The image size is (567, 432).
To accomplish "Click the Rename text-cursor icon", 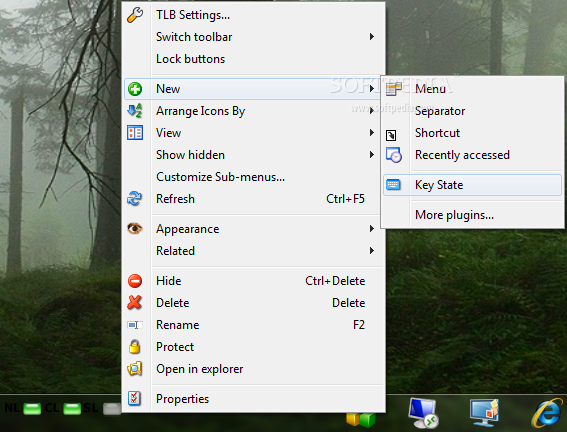I will pos(135,325).
